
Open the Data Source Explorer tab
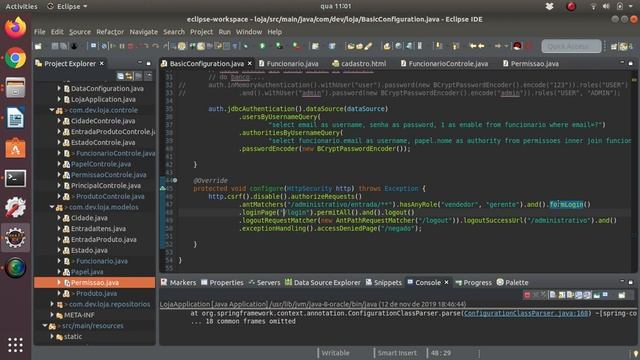point(322,282)
